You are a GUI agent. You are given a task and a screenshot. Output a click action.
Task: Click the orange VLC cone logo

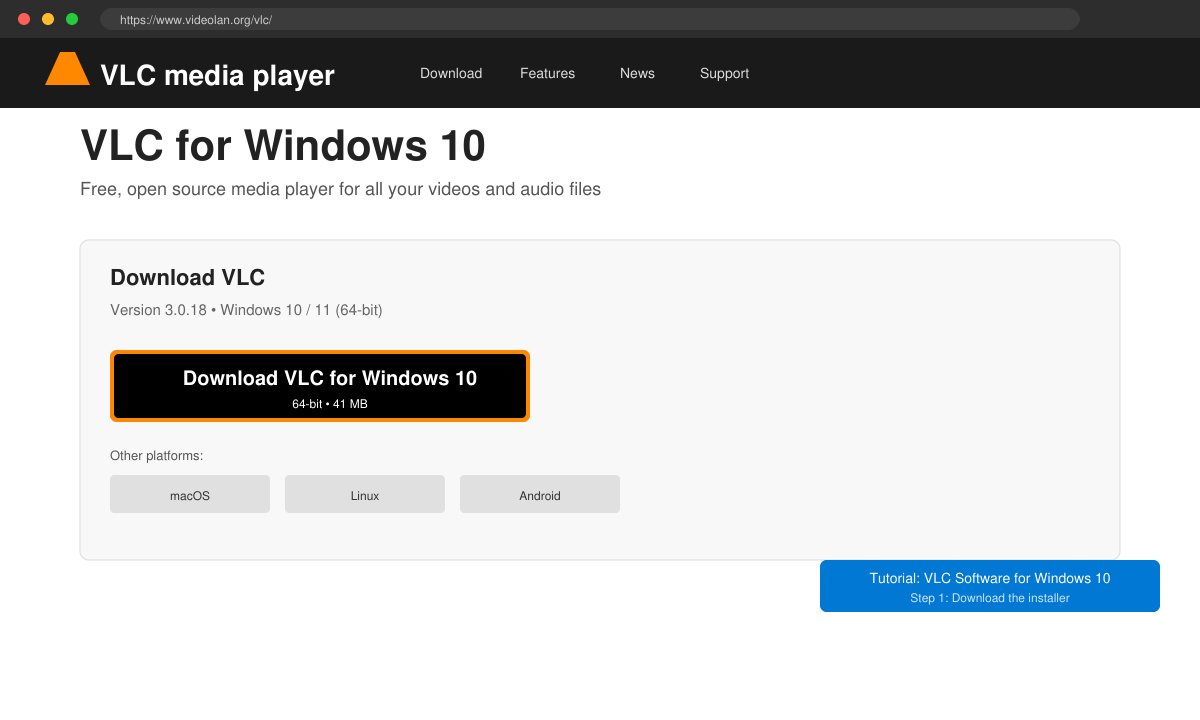67,69
